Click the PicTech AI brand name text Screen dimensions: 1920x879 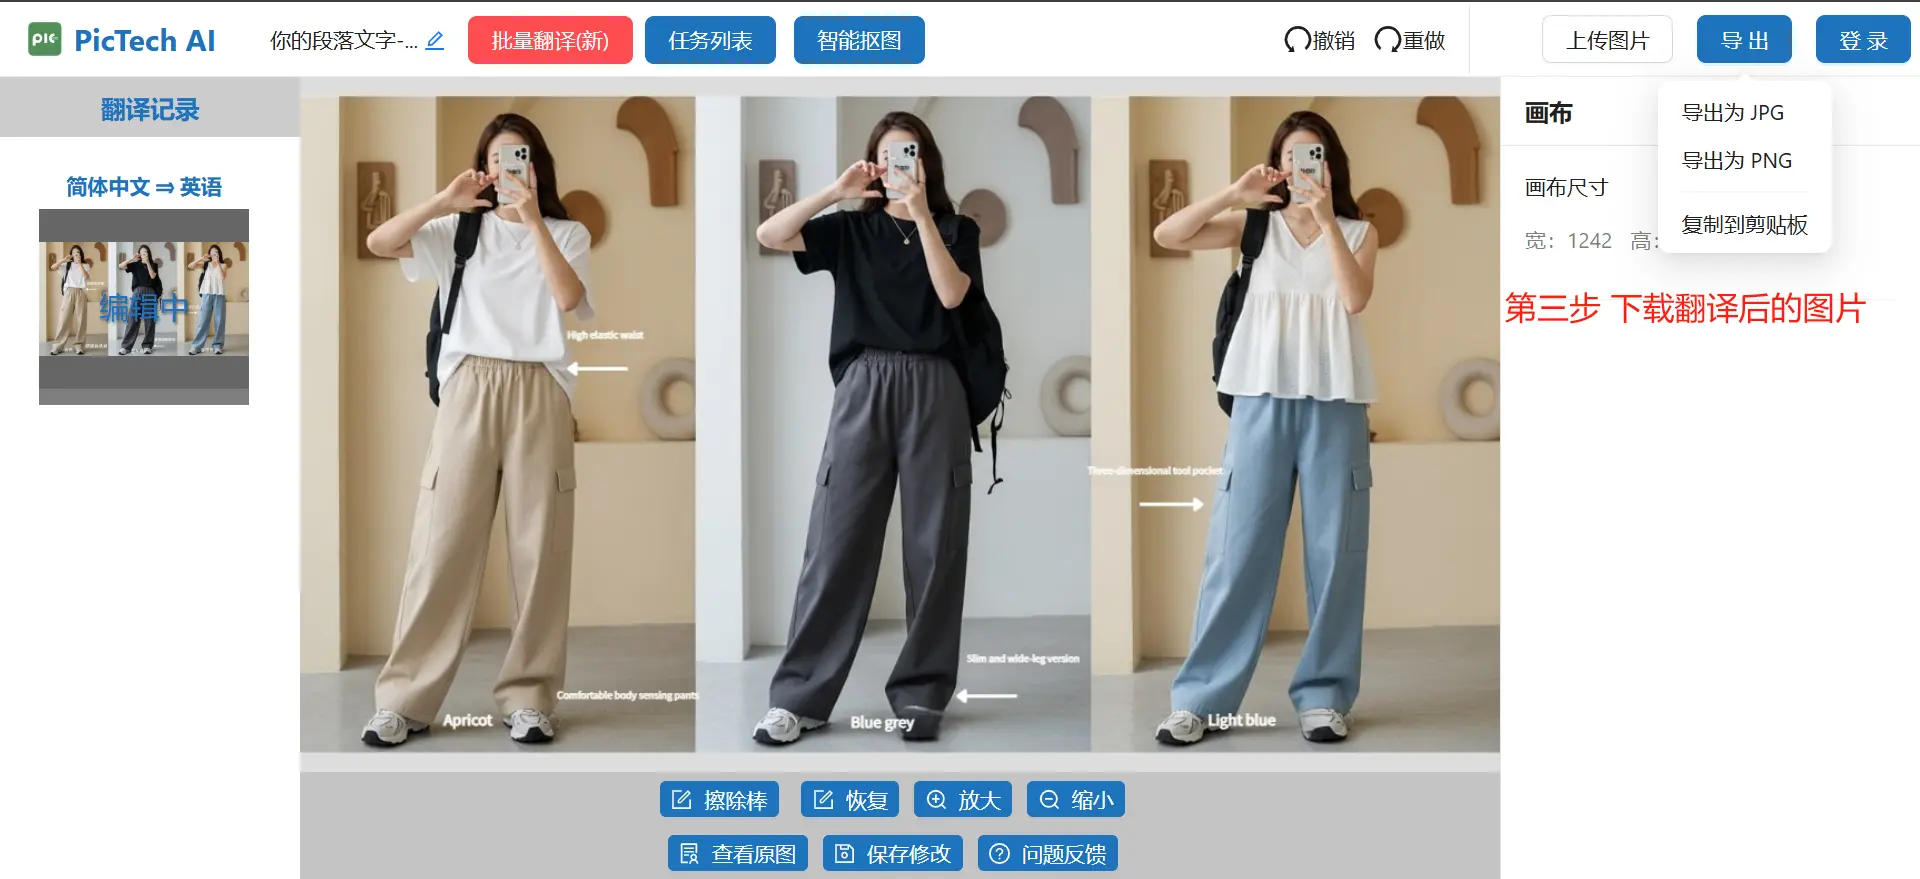point(145,40)
